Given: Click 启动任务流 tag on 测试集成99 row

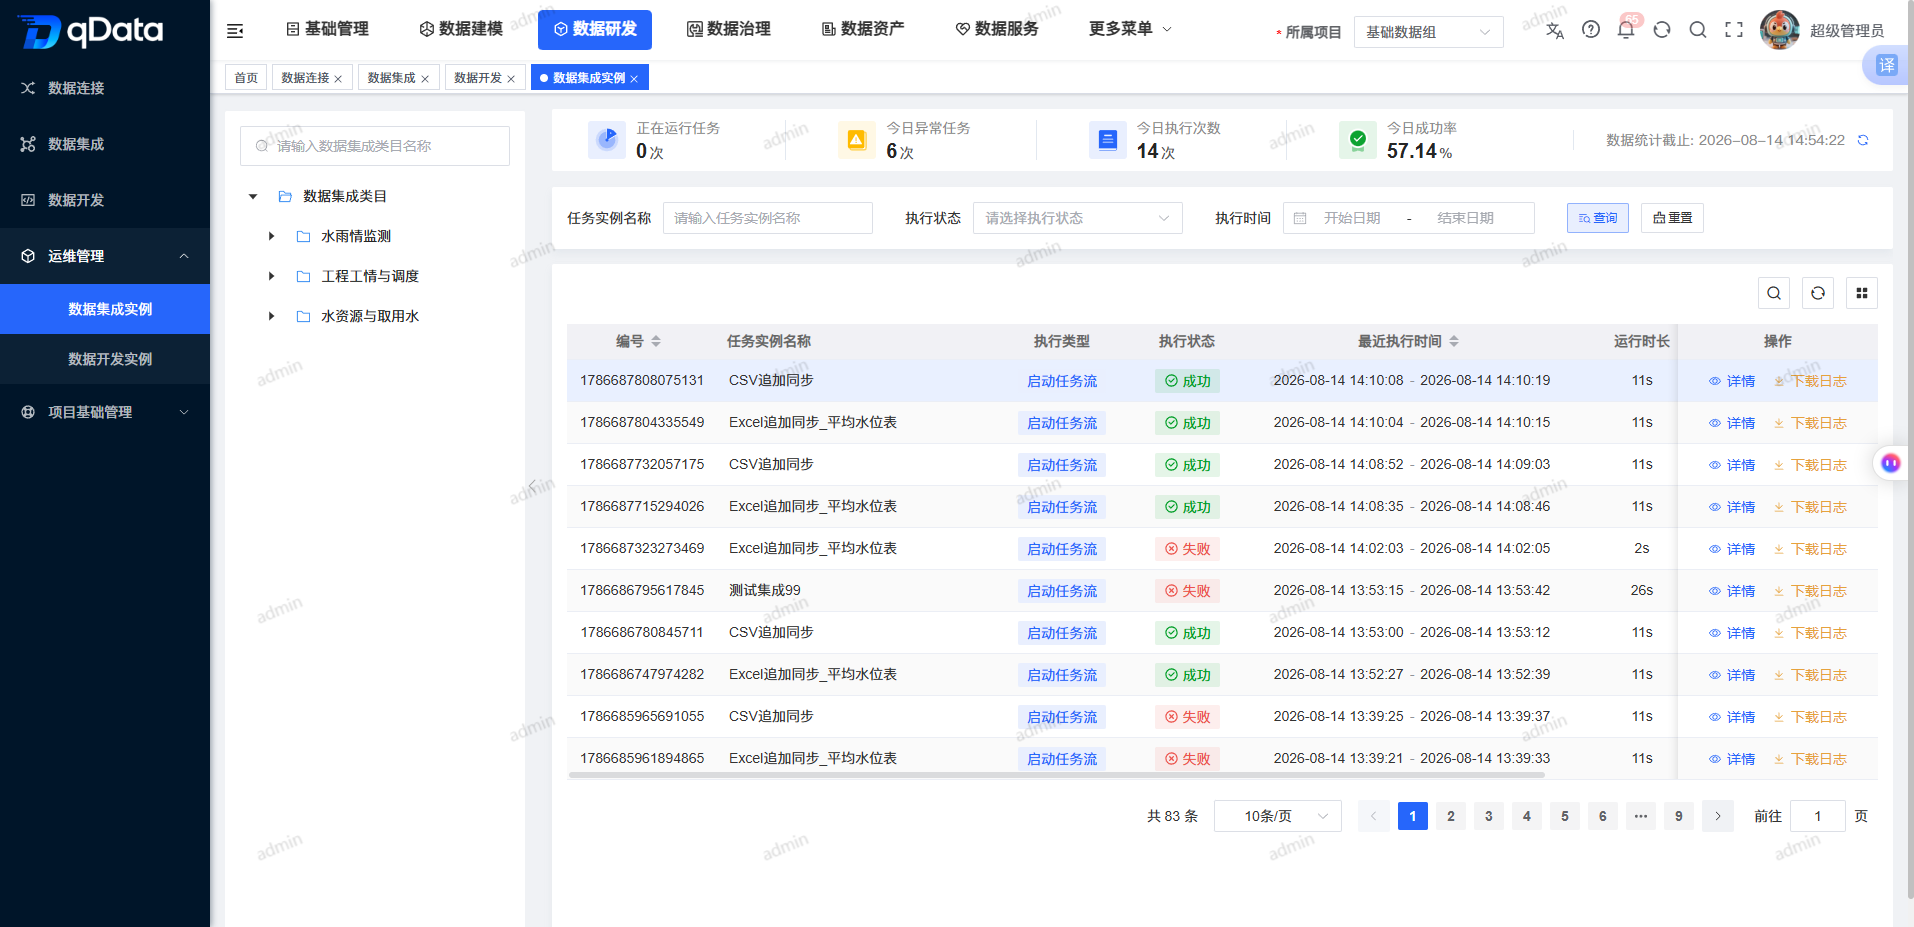Looking at the screenshot, I should click(x=1062, y=591).
